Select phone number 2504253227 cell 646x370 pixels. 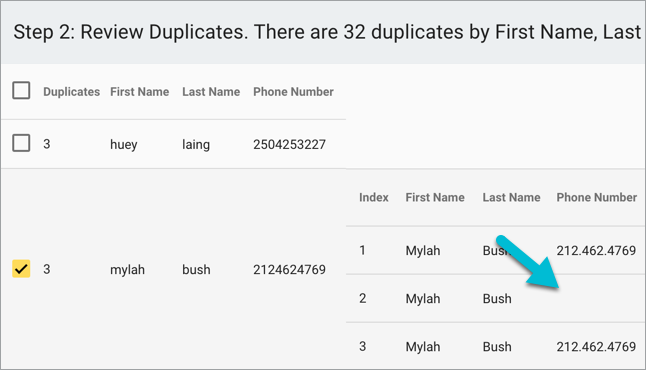point(289,145)
